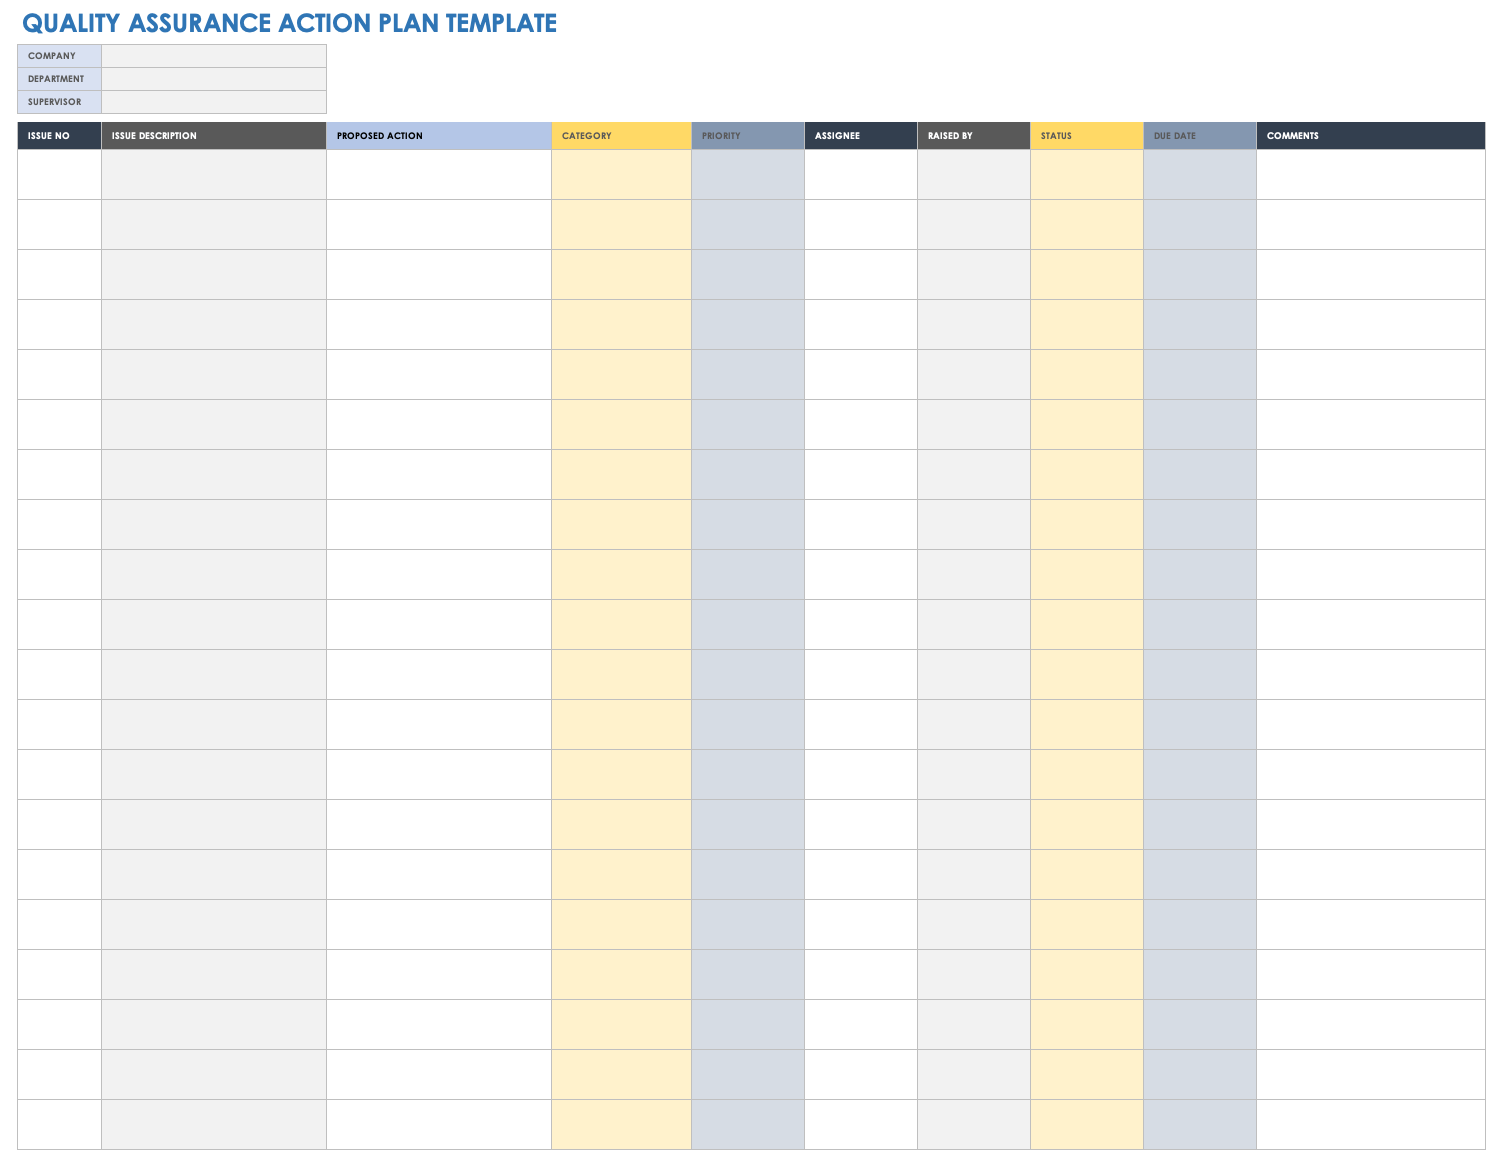Select the Due Date column header

coord(1200,136)
